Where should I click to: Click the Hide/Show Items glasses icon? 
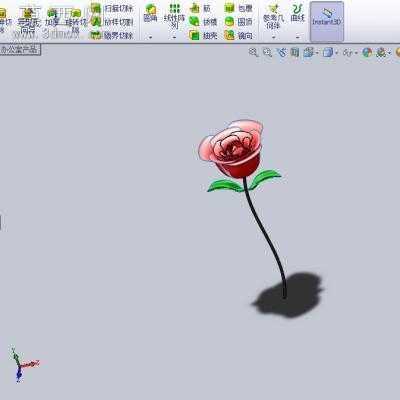[x=348, y=52]
